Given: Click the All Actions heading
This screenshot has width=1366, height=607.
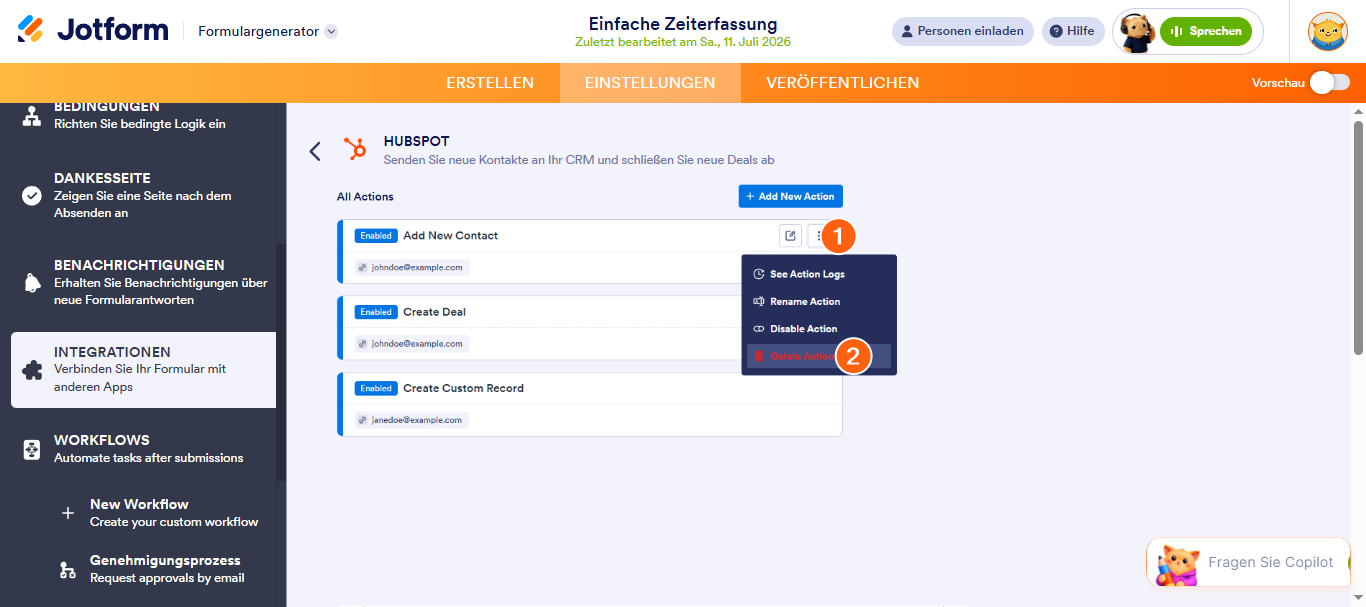Looking at the screenshot, I should 365,197.
